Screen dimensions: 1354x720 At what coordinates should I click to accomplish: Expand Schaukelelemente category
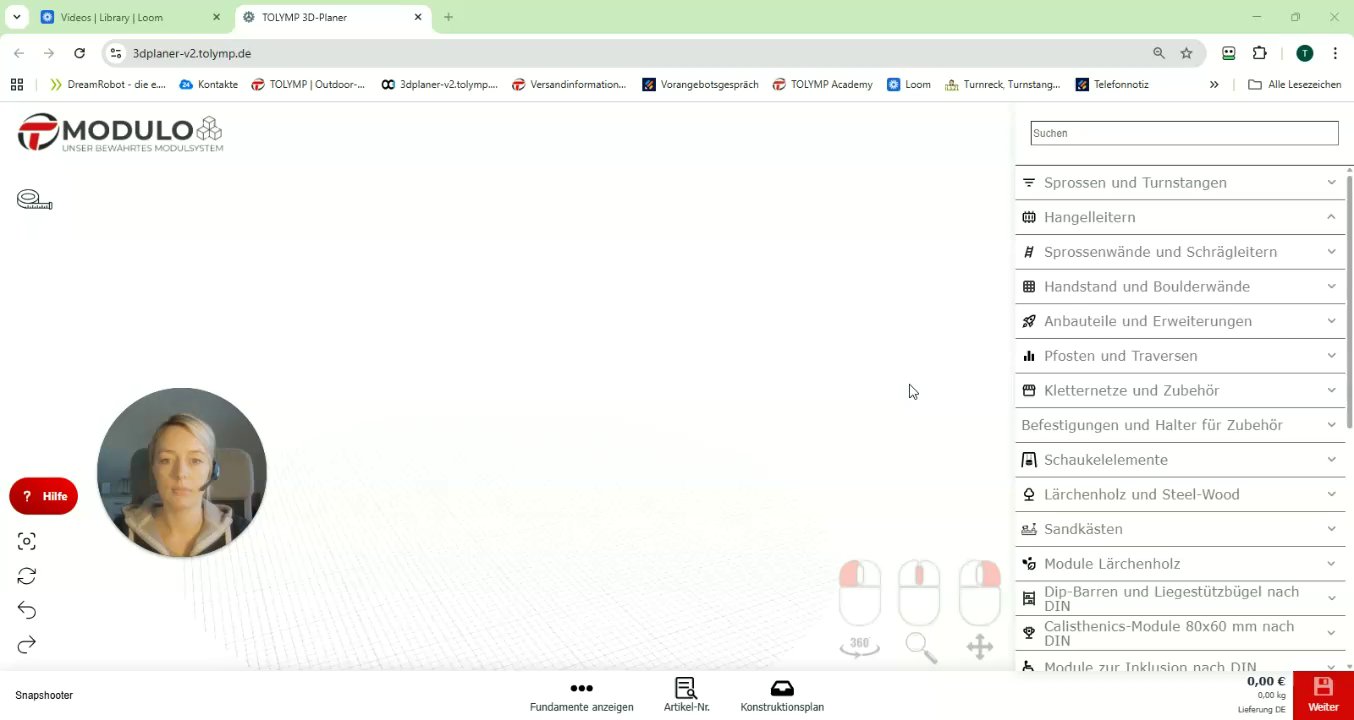tap(1179, 460)
